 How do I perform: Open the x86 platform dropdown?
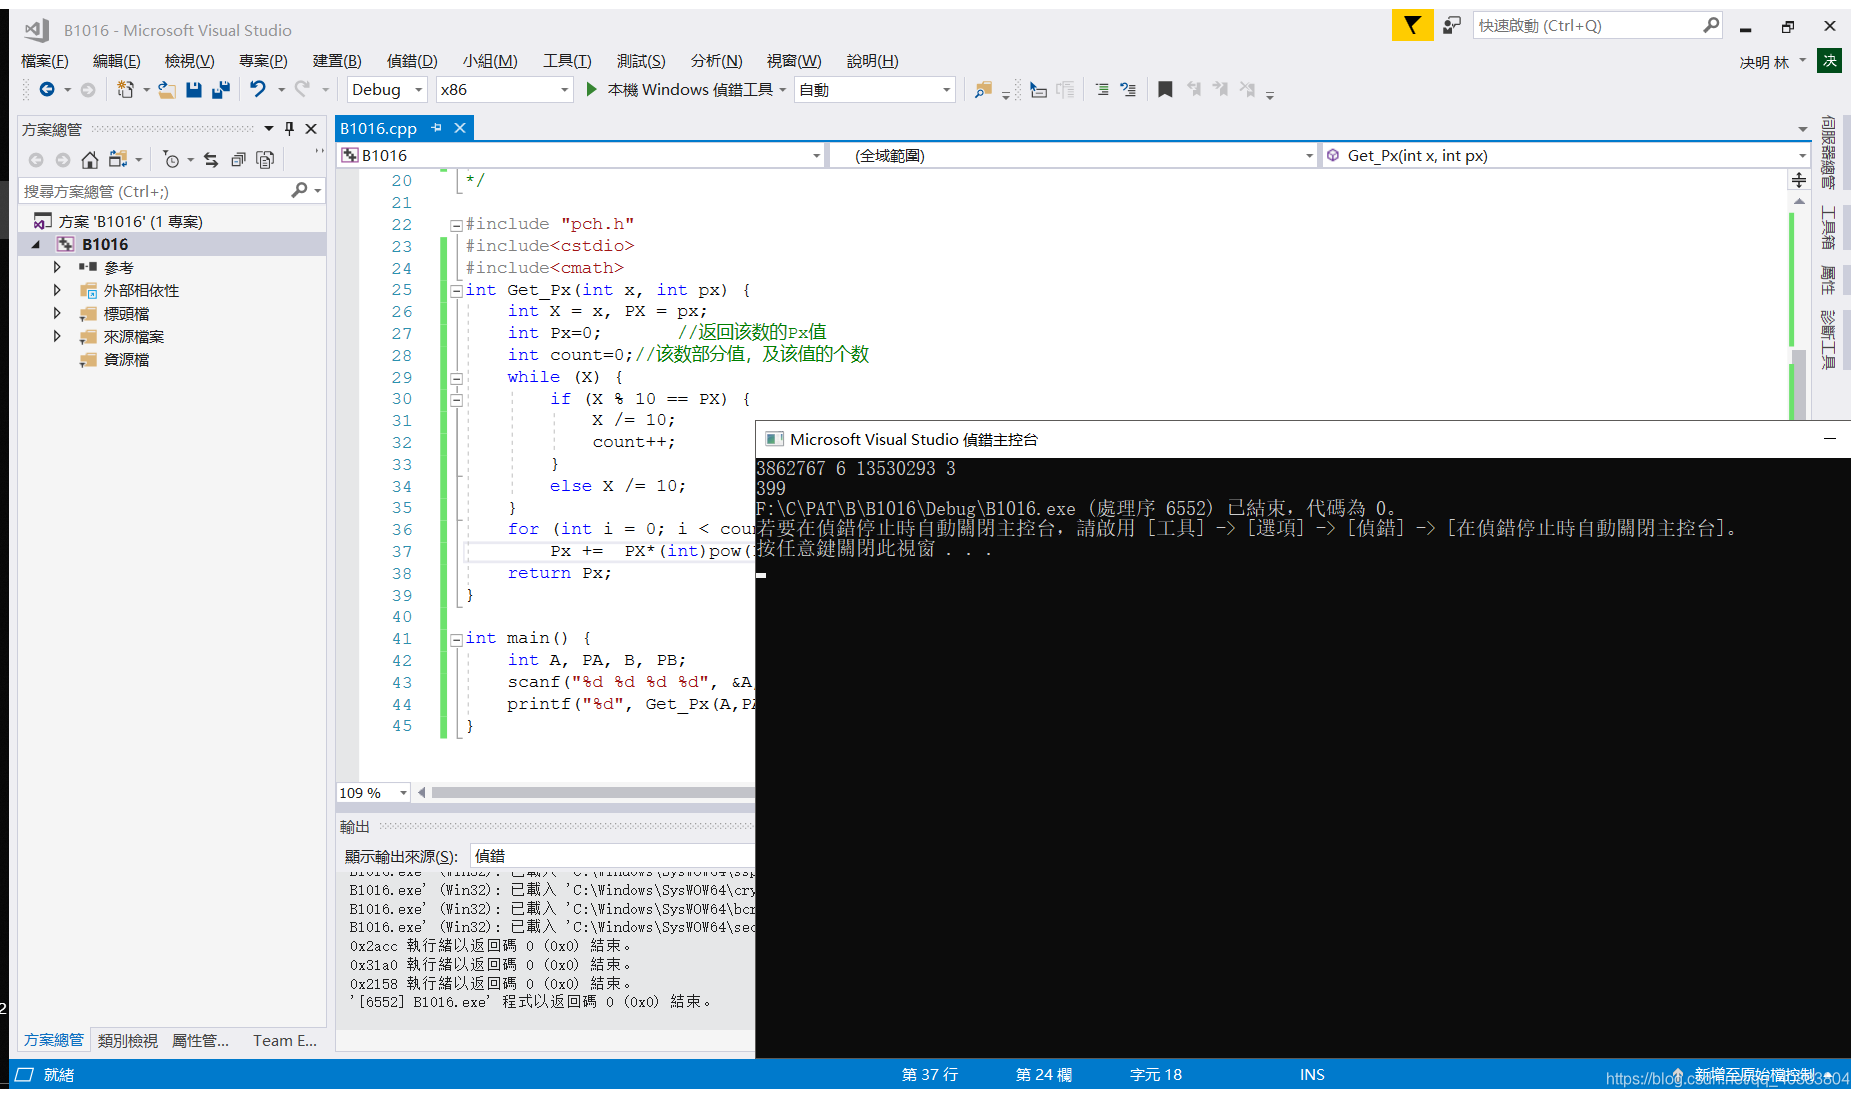click(504, 90)
